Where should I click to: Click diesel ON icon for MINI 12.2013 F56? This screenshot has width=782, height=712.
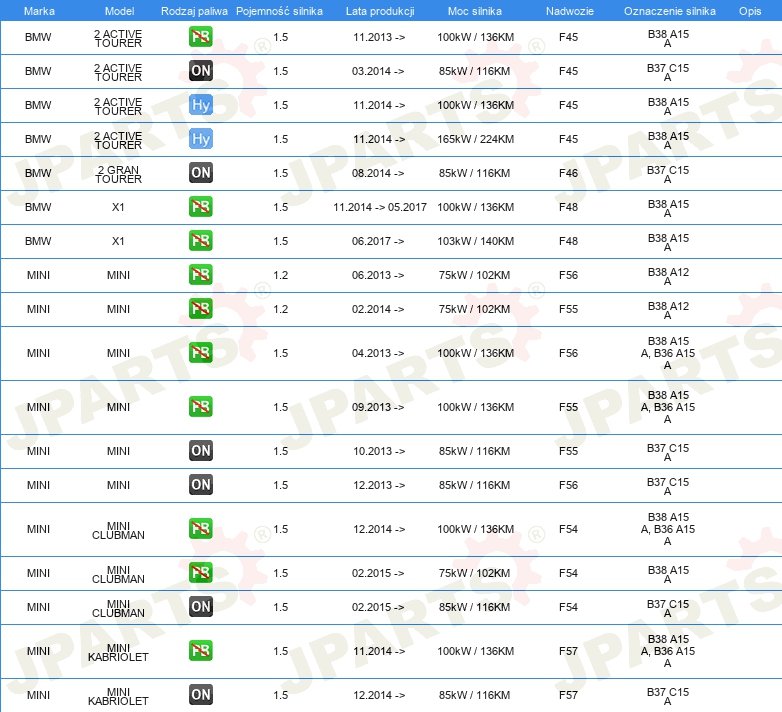click(x=200, y=484)
